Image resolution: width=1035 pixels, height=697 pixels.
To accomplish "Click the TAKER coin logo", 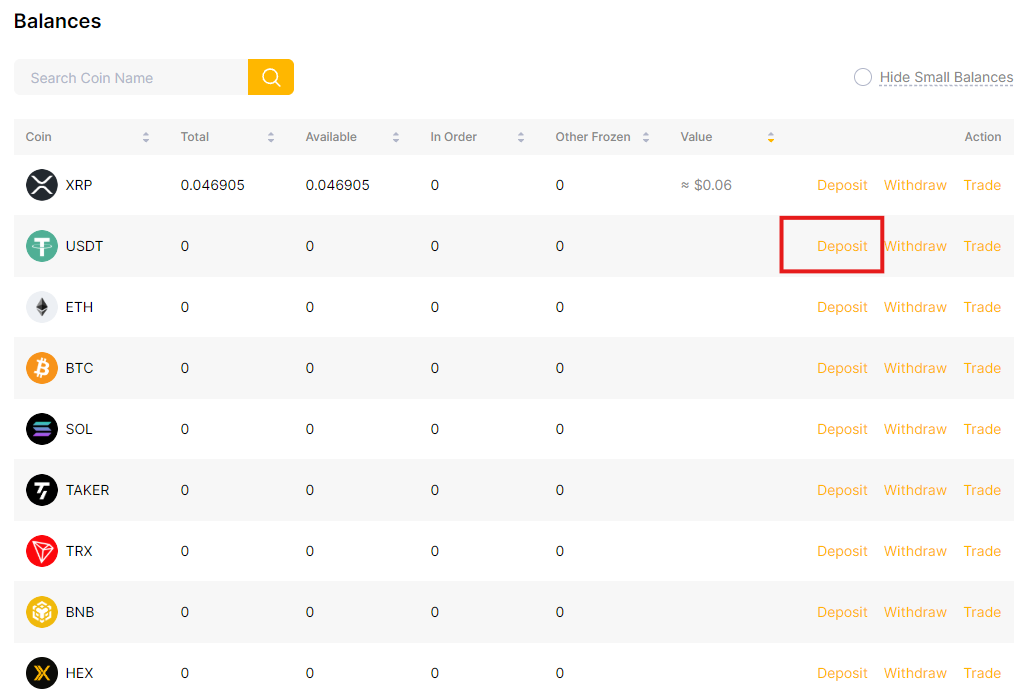I will click(x=42, y=490).
